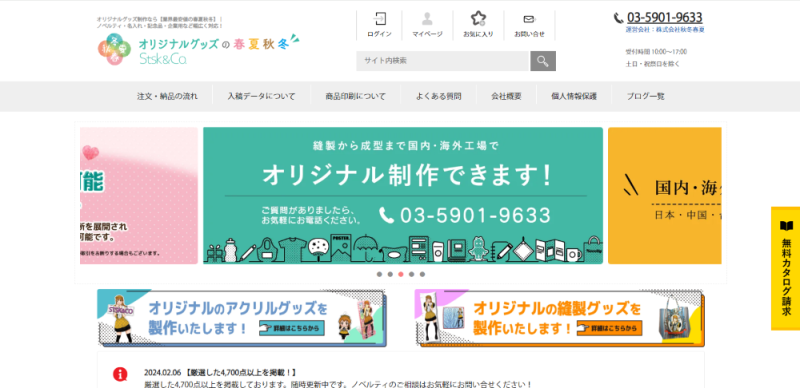This screenshot has height=388, width=800.
Task: Select the second carousel dot
Action: (x=390, y=274)
